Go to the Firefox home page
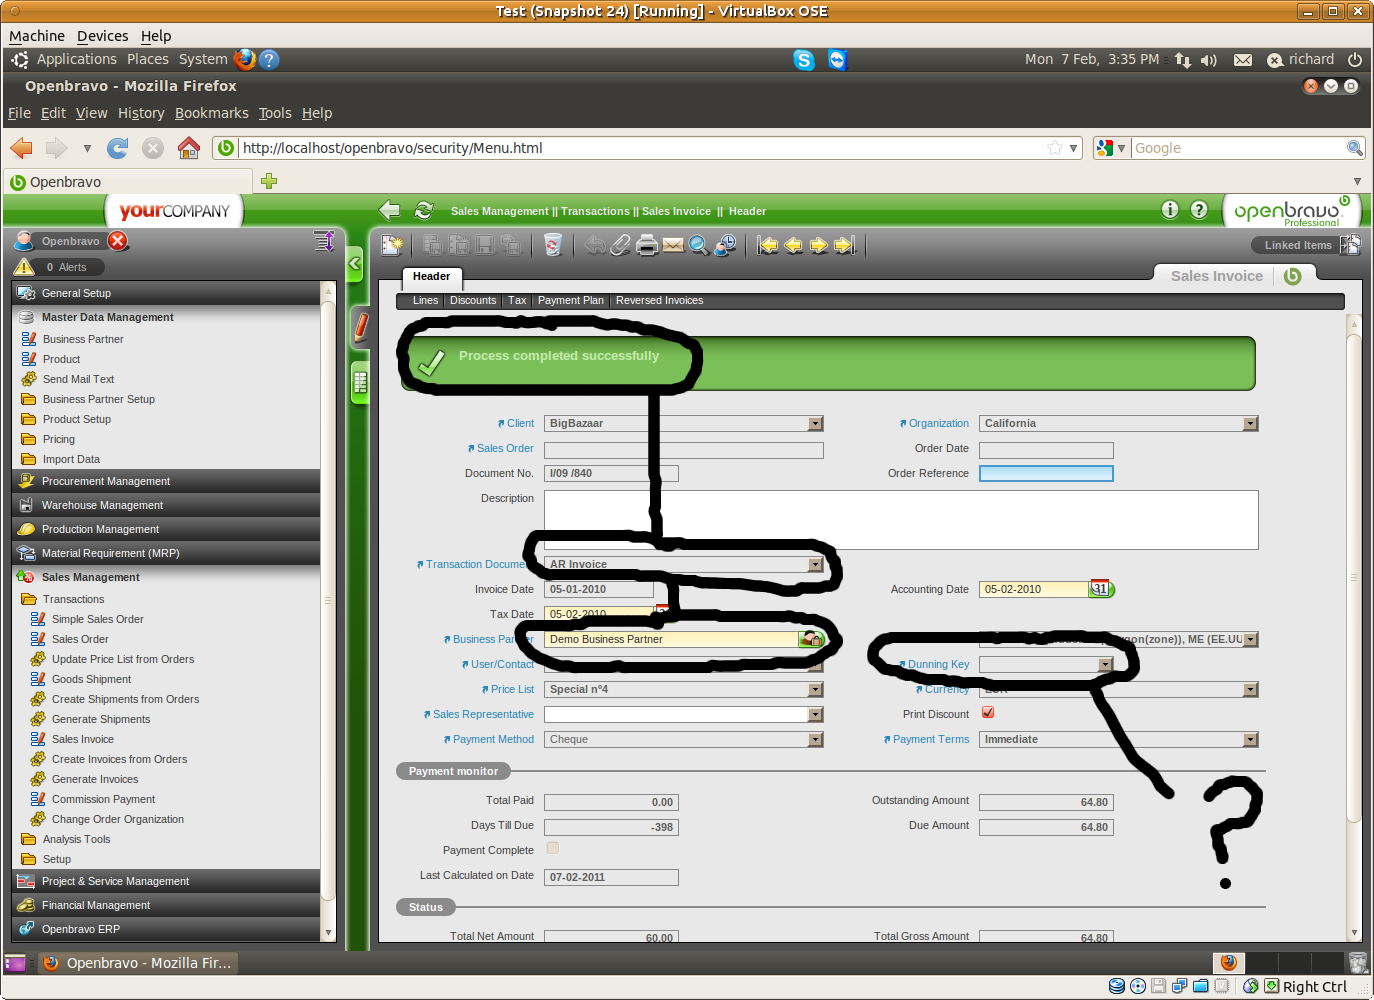The image size is (1374, 1000). point(189,148)
